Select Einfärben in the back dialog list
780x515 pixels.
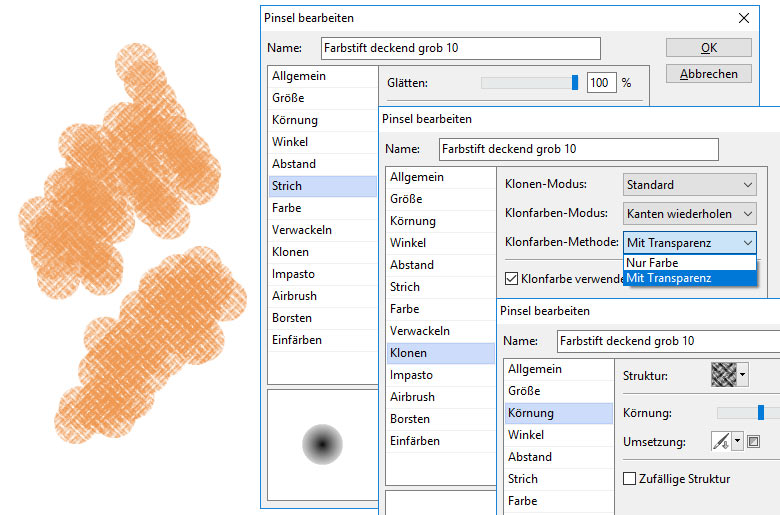(322, 340)
